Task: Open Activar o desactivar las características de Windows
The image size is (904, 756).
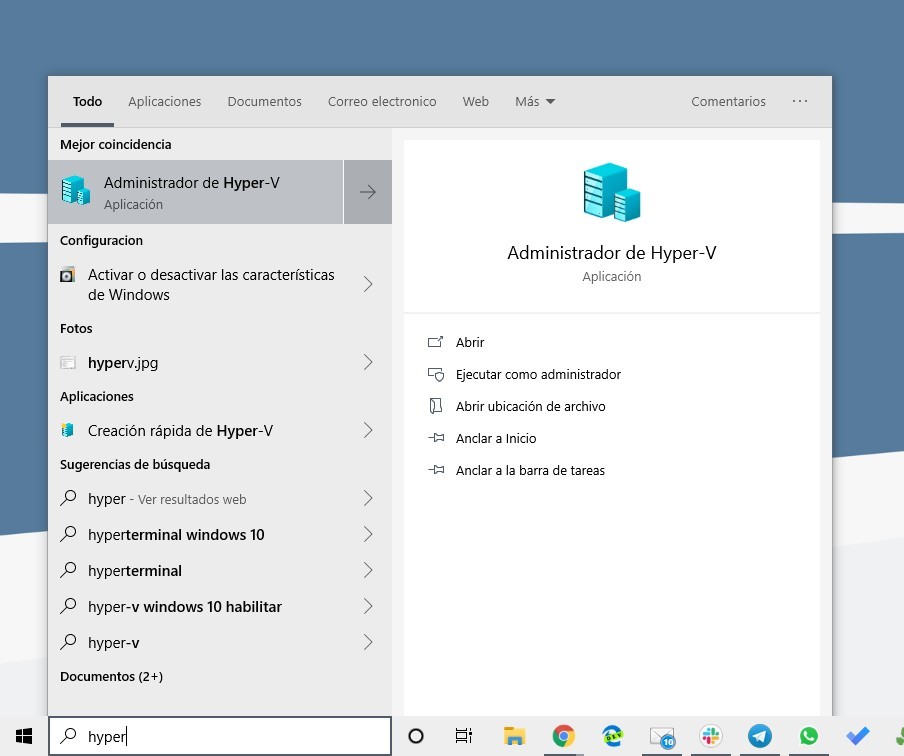Action: coord(220,284)
